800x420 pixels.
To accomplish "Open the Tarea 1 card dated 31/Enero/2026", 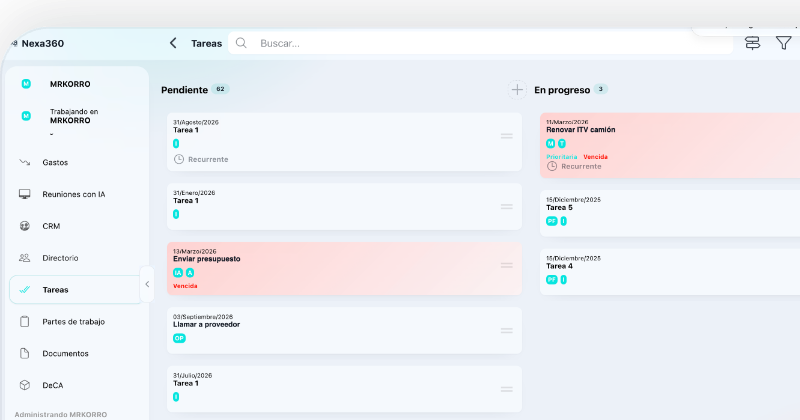I will [344, 207].
